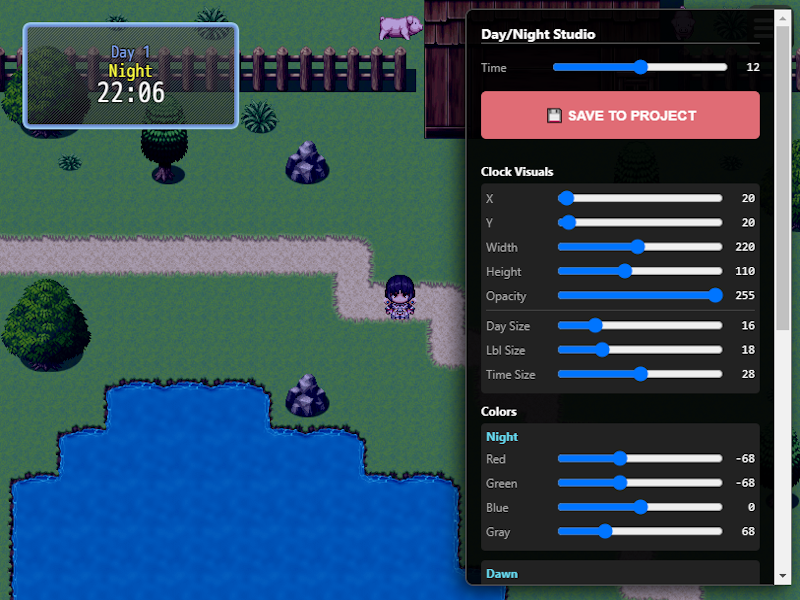
Task: Adjust the clock X position slider
Action: 640,198
